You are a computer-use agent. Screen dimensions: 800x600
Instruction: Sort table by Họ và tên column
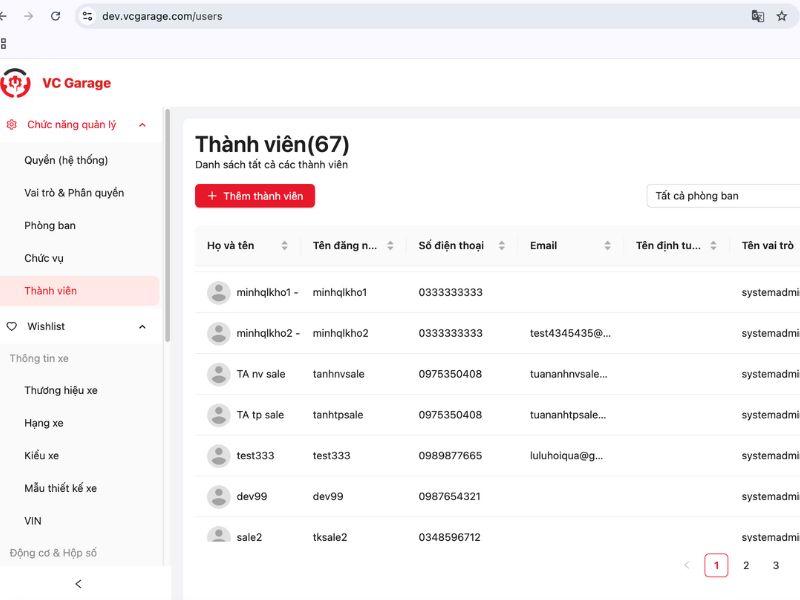(284, 246)
